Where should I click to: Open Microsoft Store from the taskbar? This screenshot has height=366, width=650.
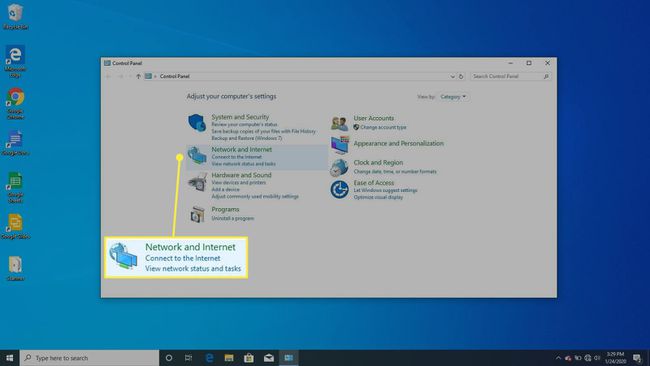click(249, 358)
